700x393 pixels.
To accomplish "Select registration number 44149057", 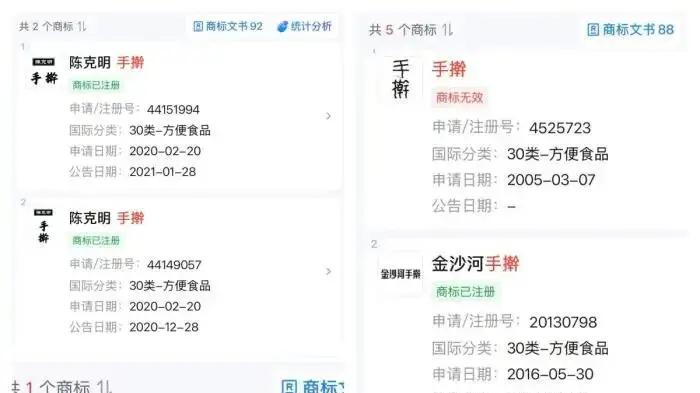I will point(174,265).
